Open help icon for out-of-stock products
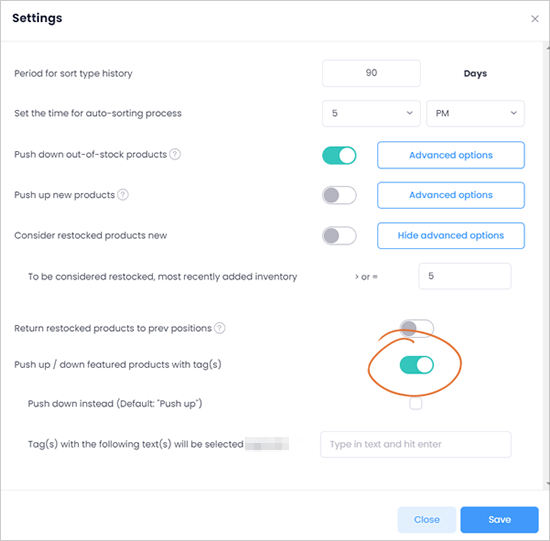 175,154
